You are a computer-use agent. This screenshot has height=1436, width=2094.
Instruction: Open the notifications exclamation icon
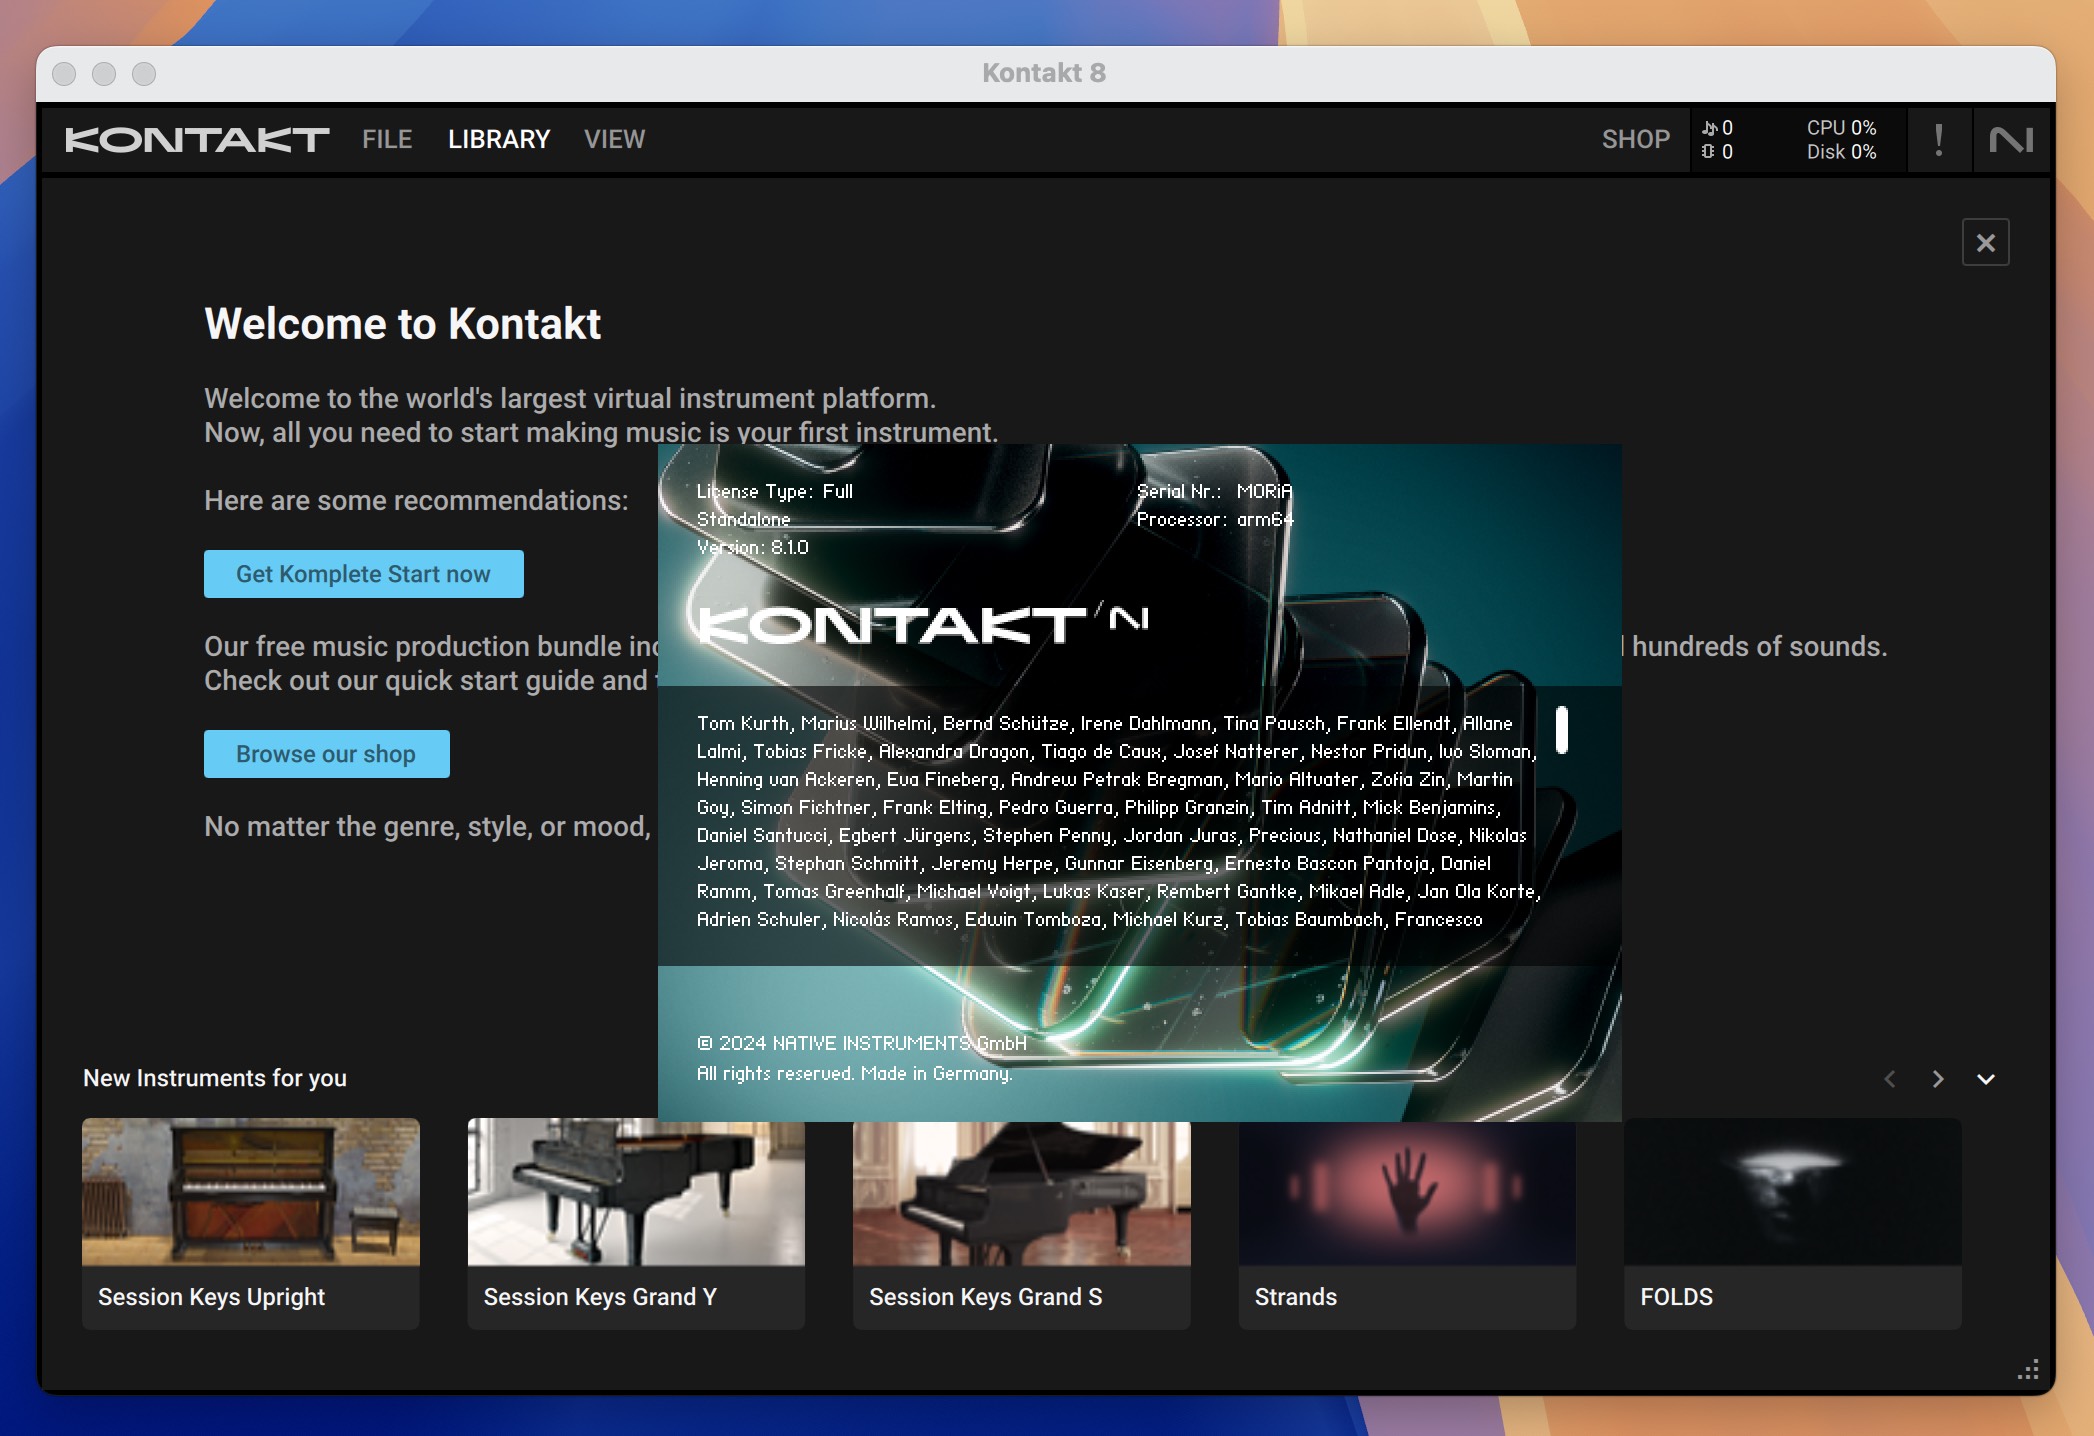[x=1939, y=140]
